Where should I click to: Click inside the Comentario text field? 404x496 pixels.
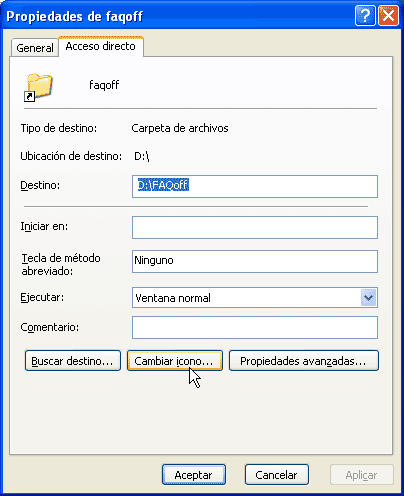point(255,327)
